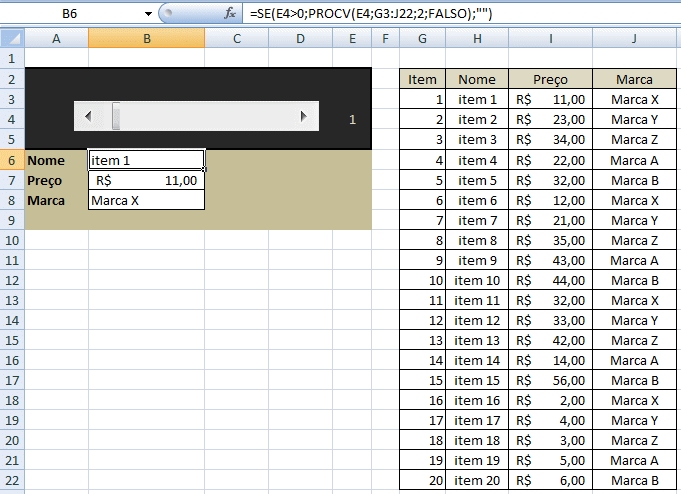
Task: Select the brand cell for item 7
Action: [x=635, y=220]
